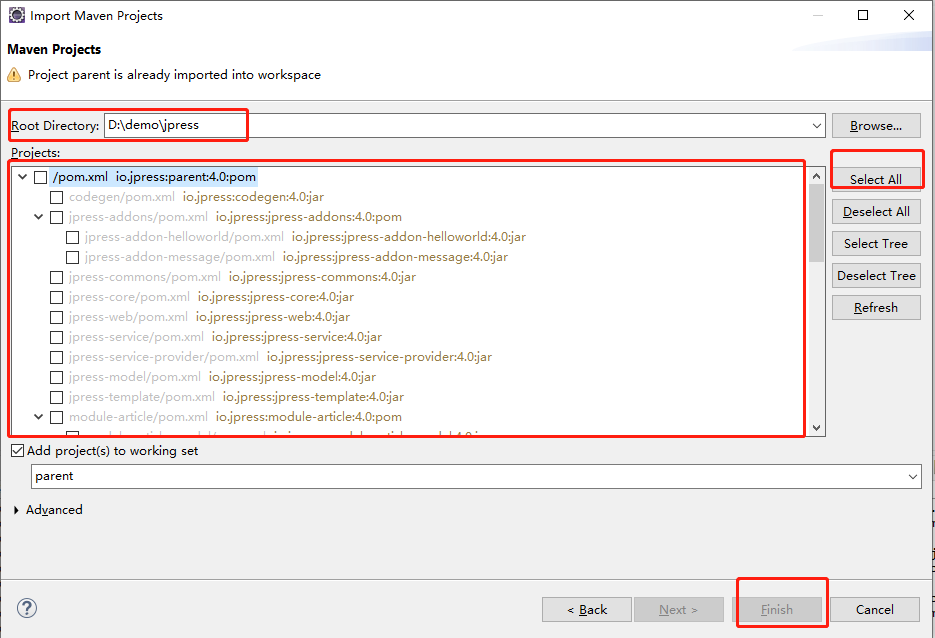The height and width of the screenshot is (638, 935).
Task: Click the Select Tree button
Action: pos(876,244)
